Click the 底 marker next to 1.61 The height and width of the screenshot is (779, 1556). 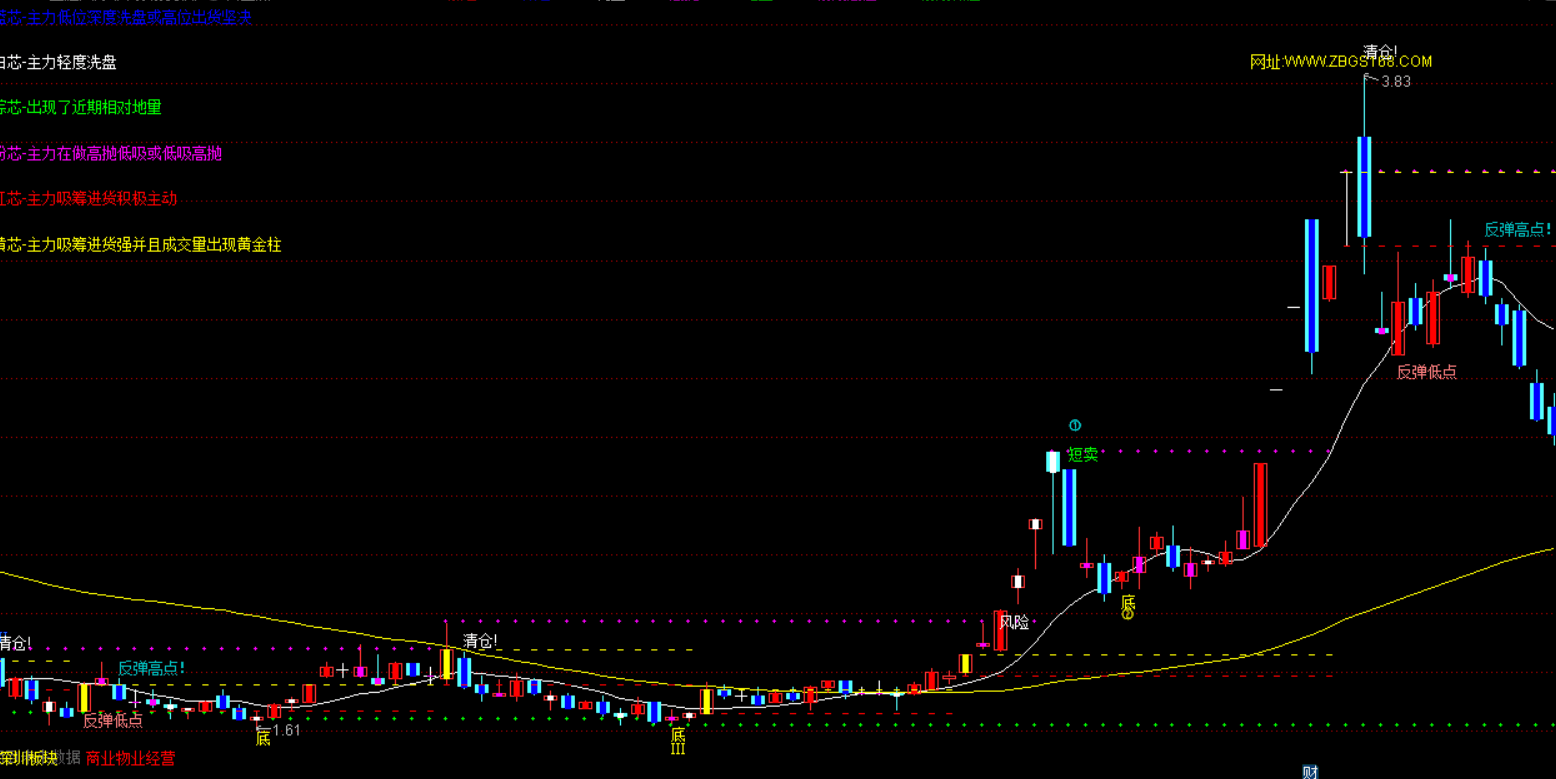[262, 738]
